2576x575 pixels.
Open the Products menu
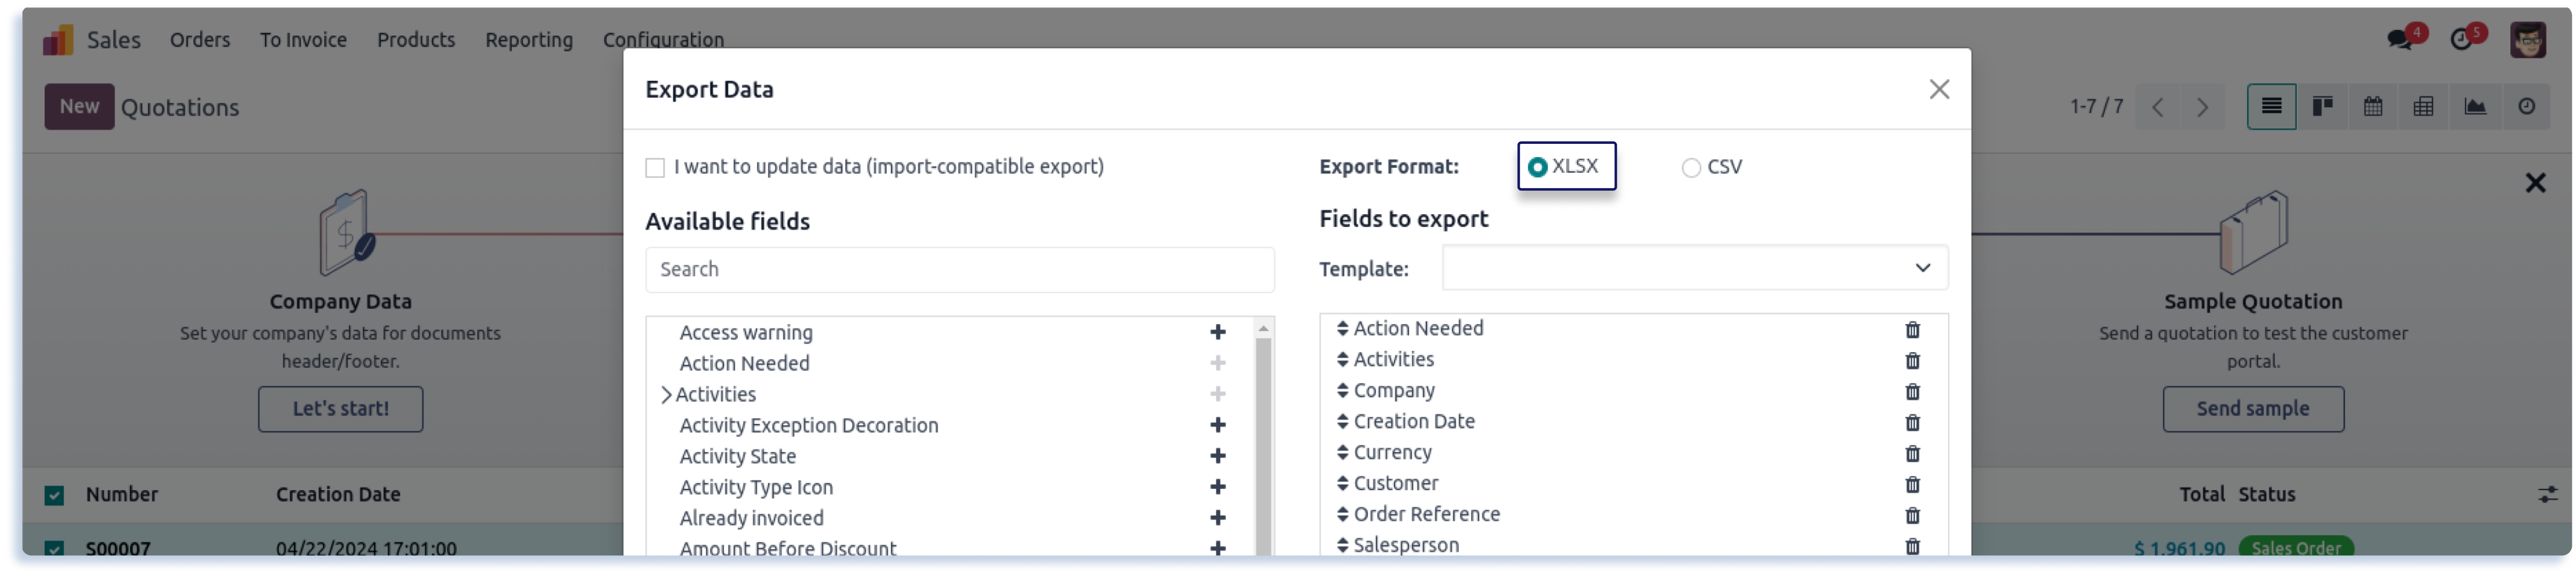click(x=416, y=40)
